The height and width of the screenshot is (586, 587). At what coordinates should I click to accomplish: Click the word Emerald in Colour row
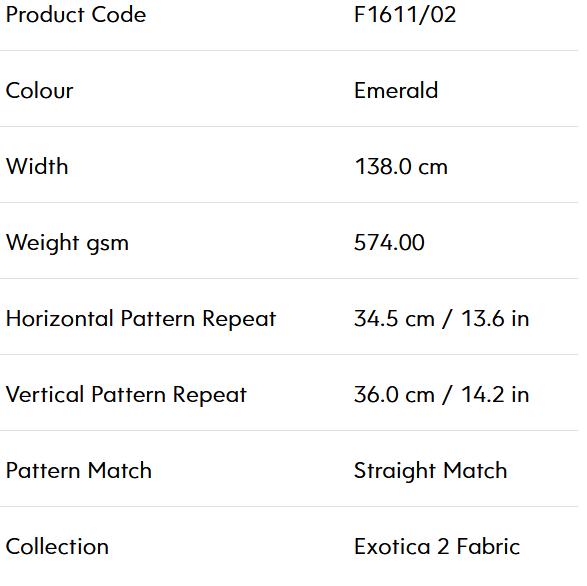click(x=396, y=91)
